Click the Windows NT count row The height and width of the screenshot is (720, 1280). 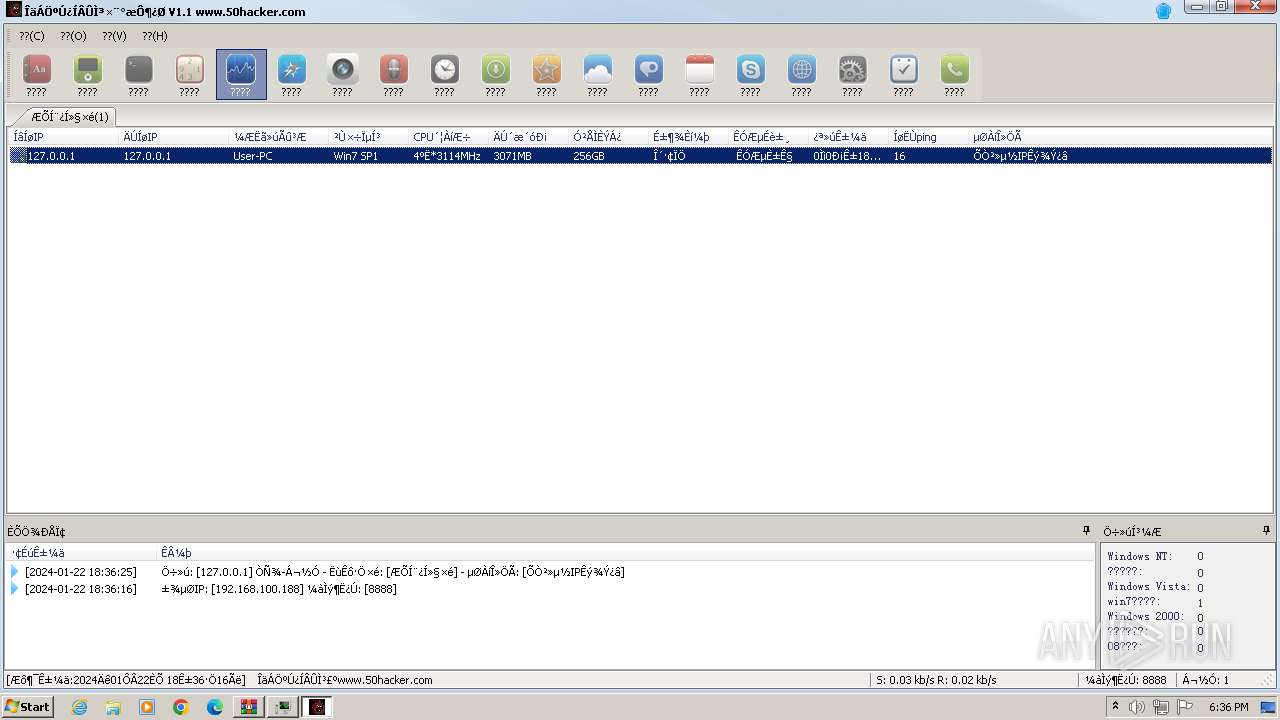1156,557
